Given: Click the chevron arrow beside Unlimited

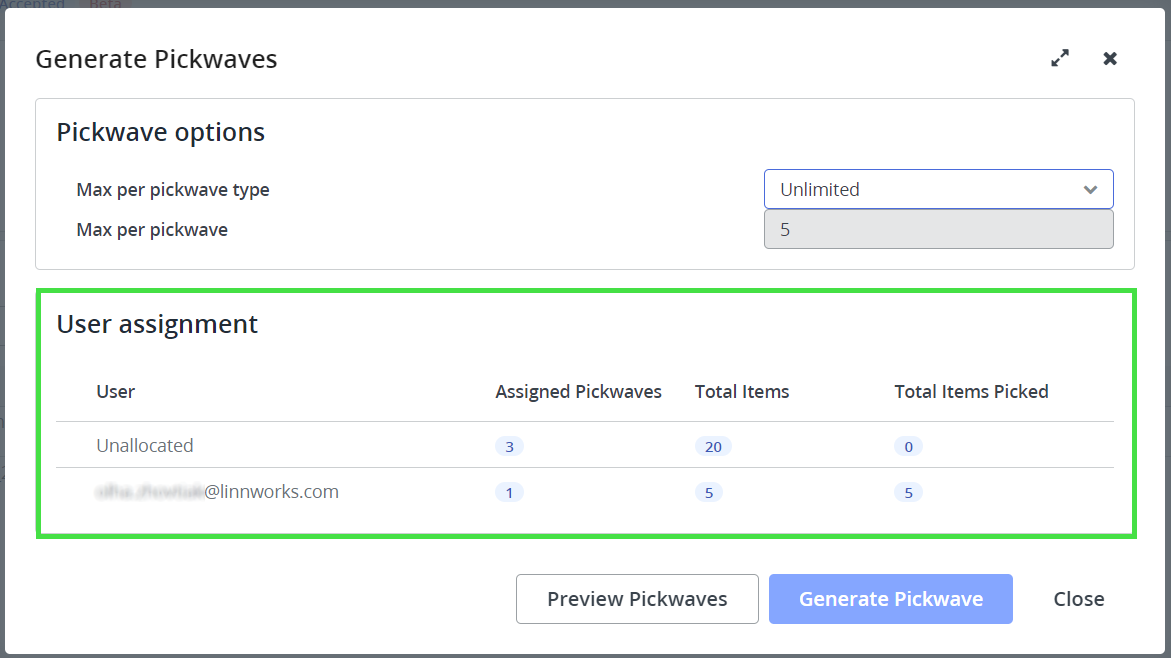Looking at the screenshot, I should 1090,189.
